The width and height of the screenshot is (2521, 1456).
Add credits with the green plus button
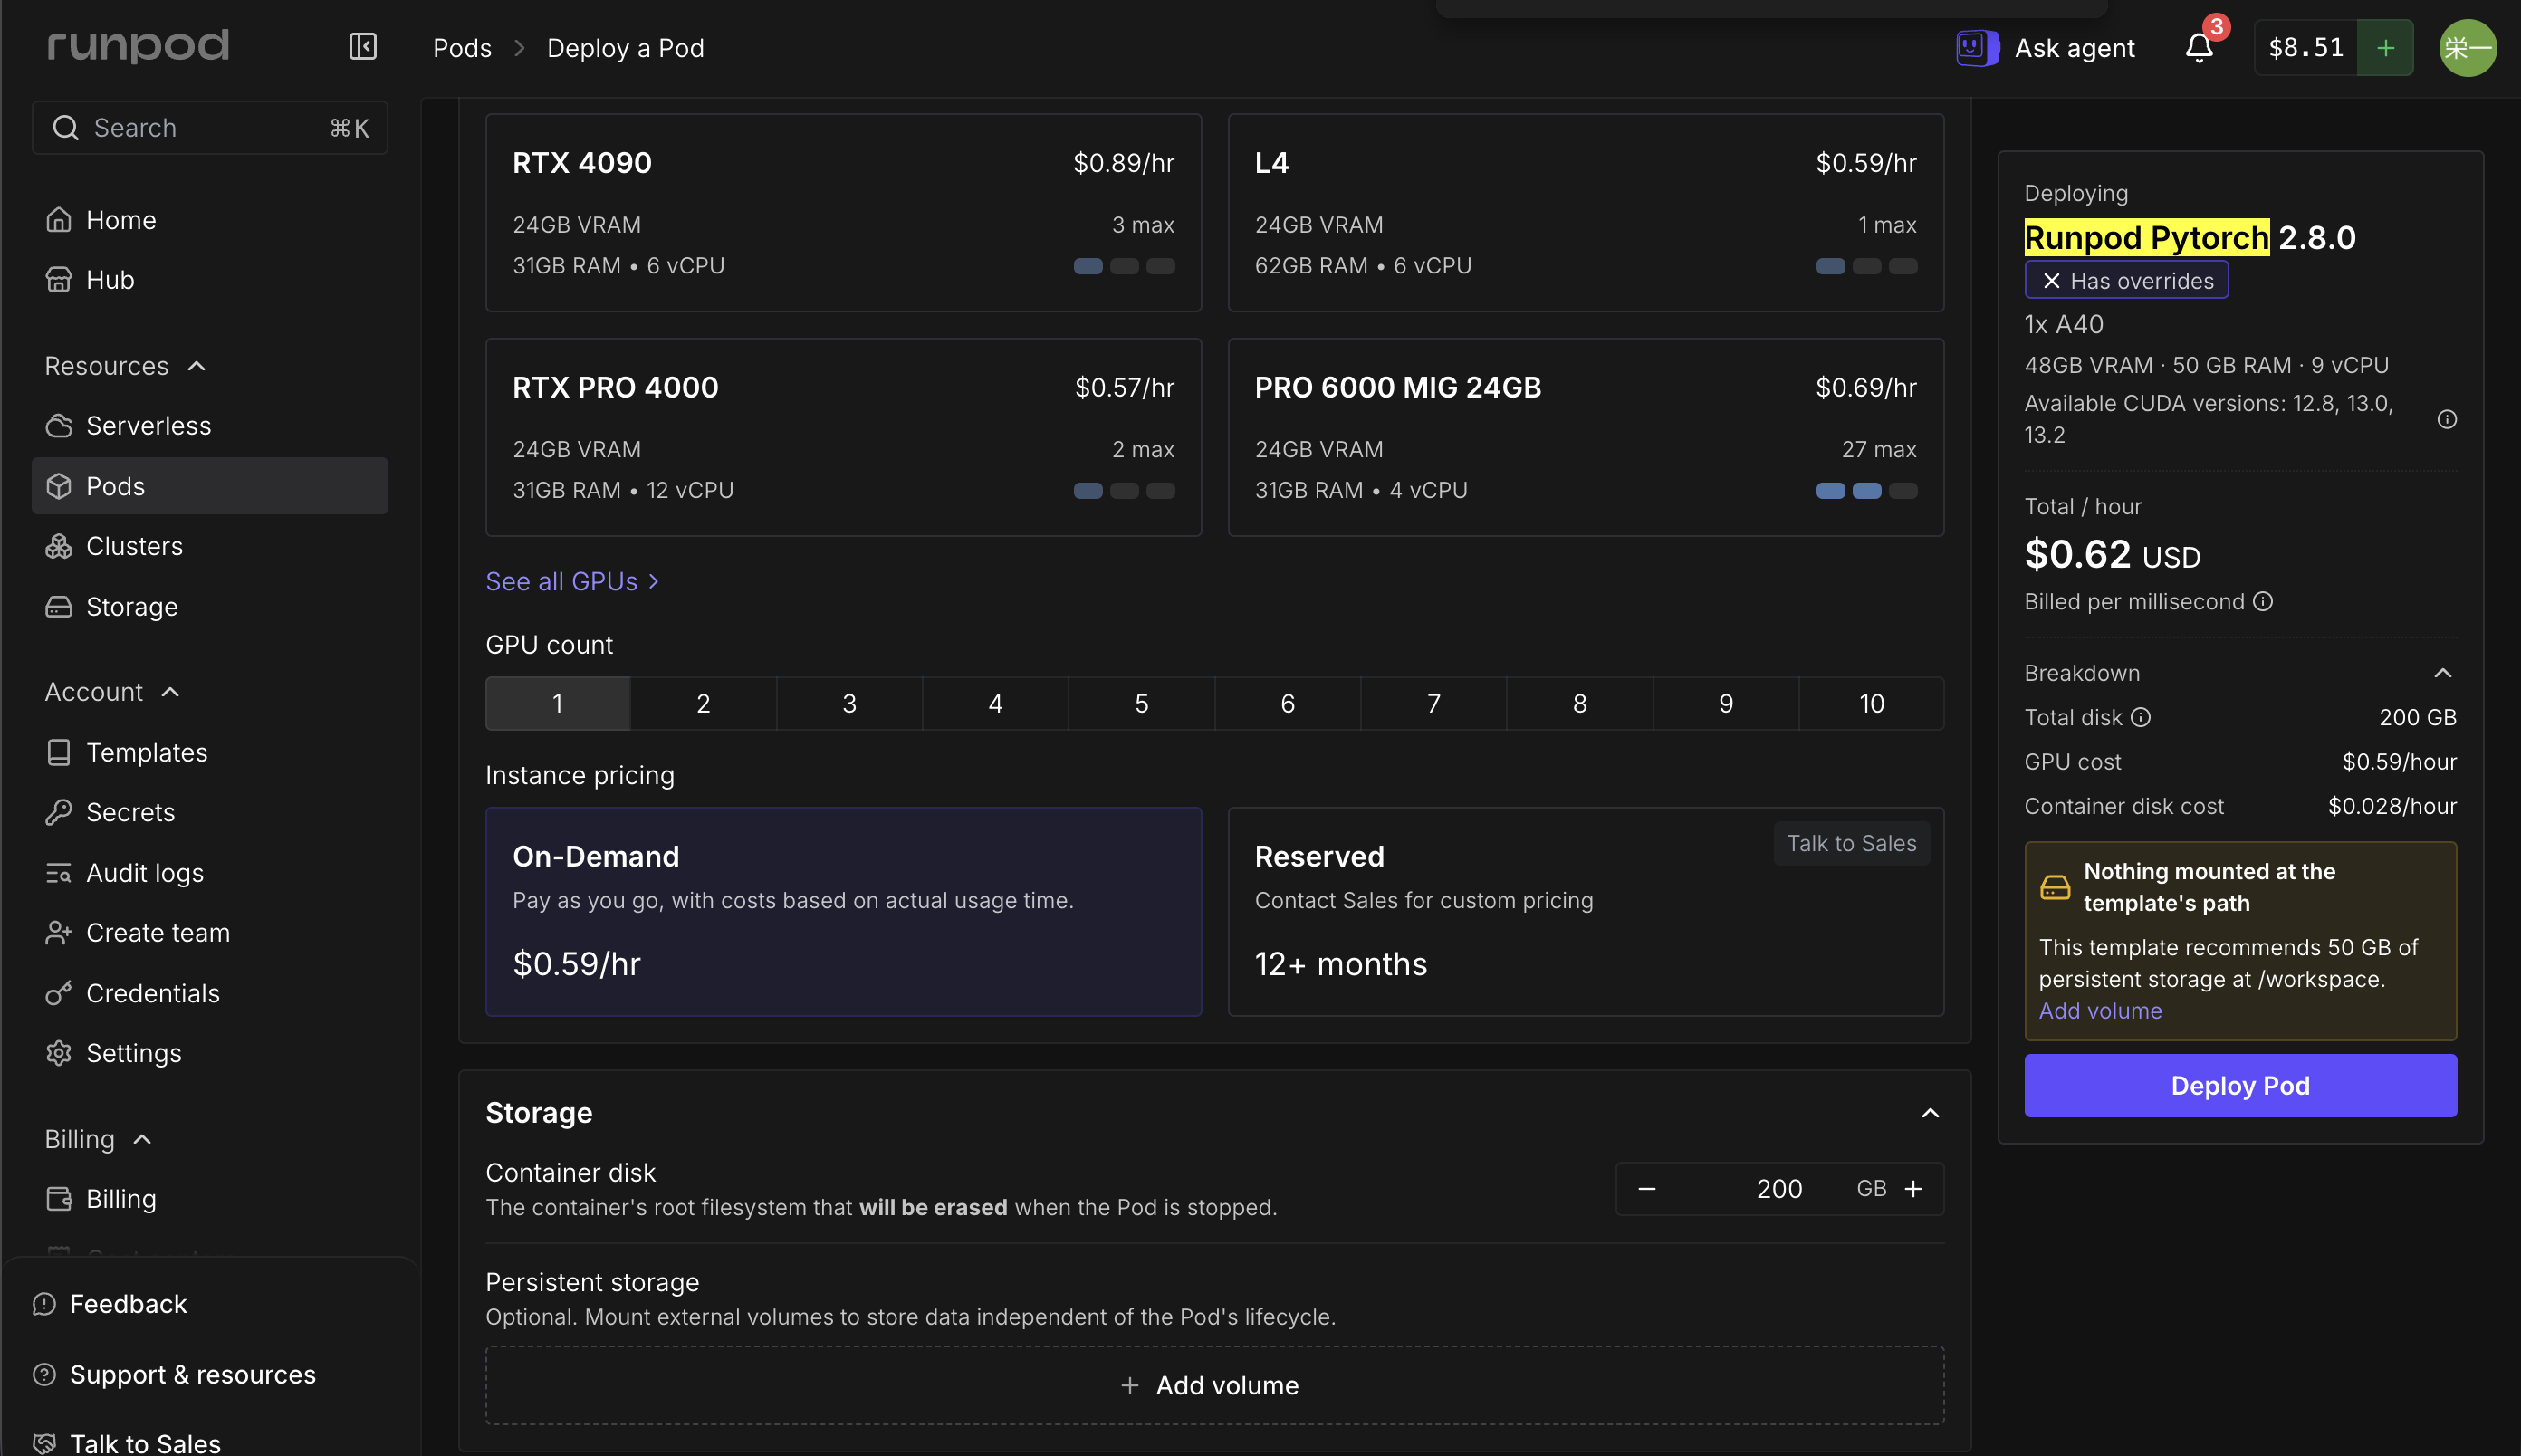tap(2386, 48)
